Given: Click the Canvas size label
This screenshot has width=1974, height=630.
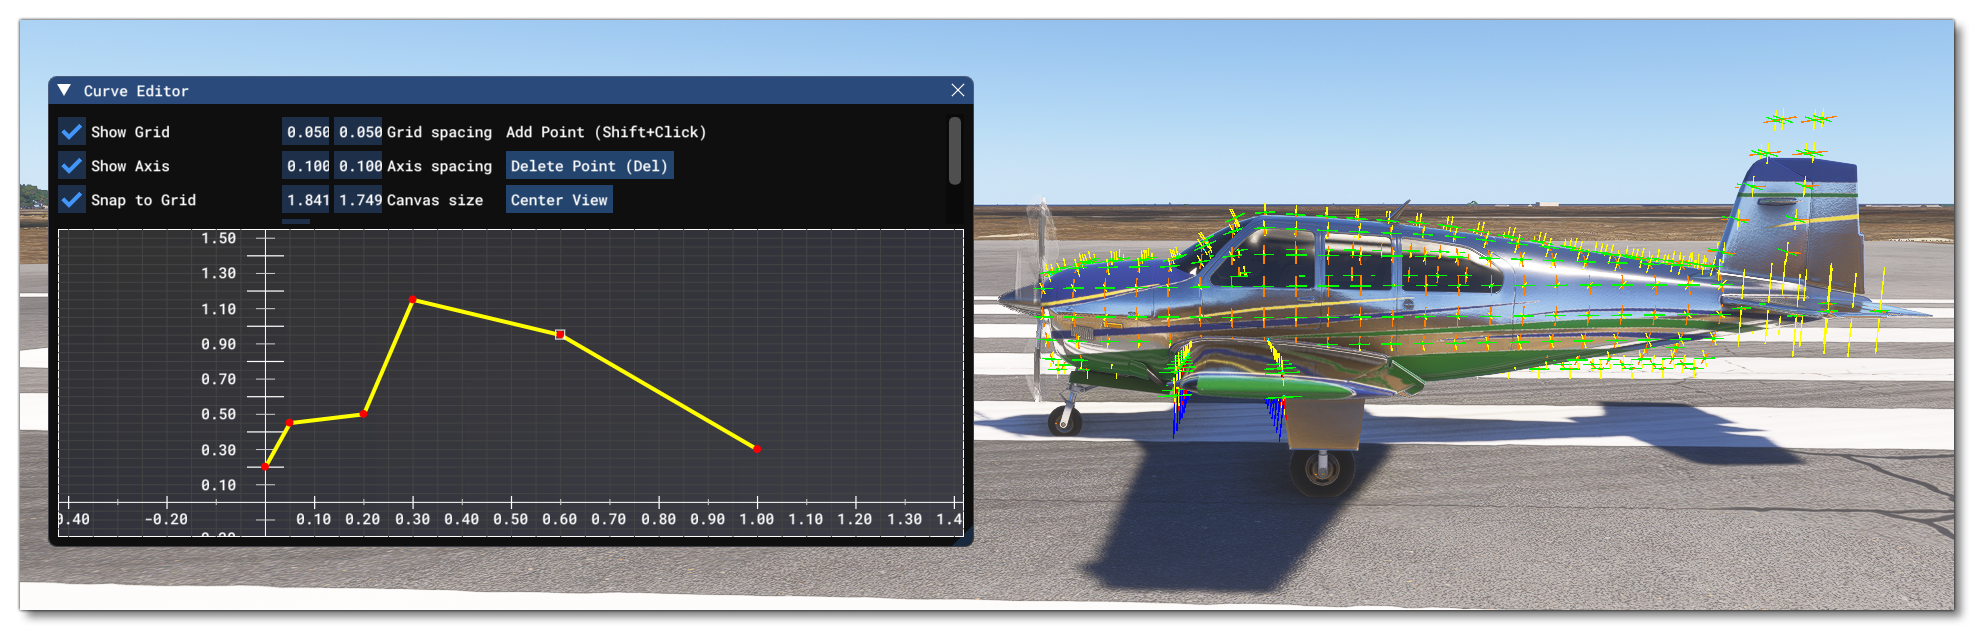Looking at the screenshot, I should point(435,200).
